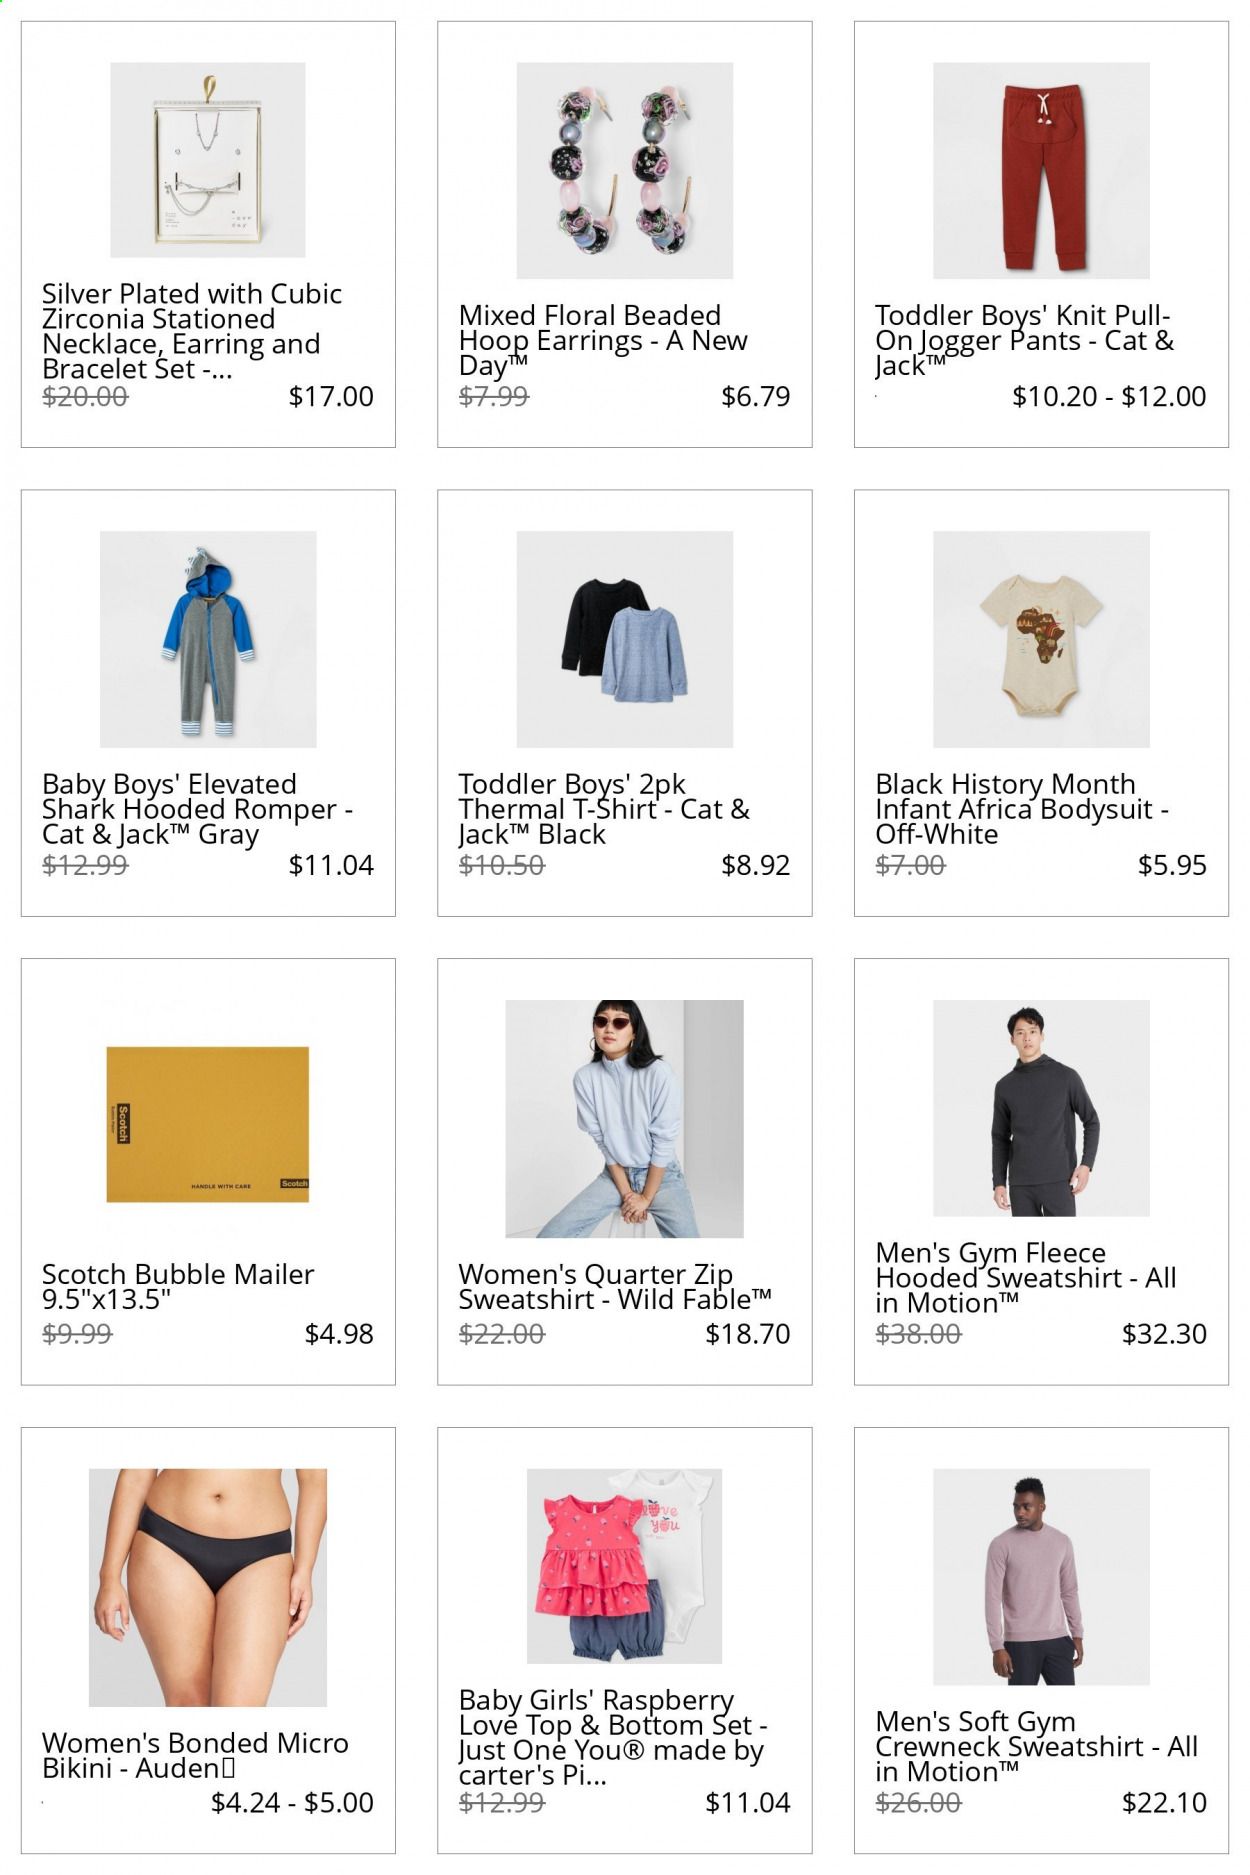This screenshot has width=1250, height=1875.
Task: Click Toddler Boys' Knit Pull-On Jogger Pants title
Action: pos(1024,341)
